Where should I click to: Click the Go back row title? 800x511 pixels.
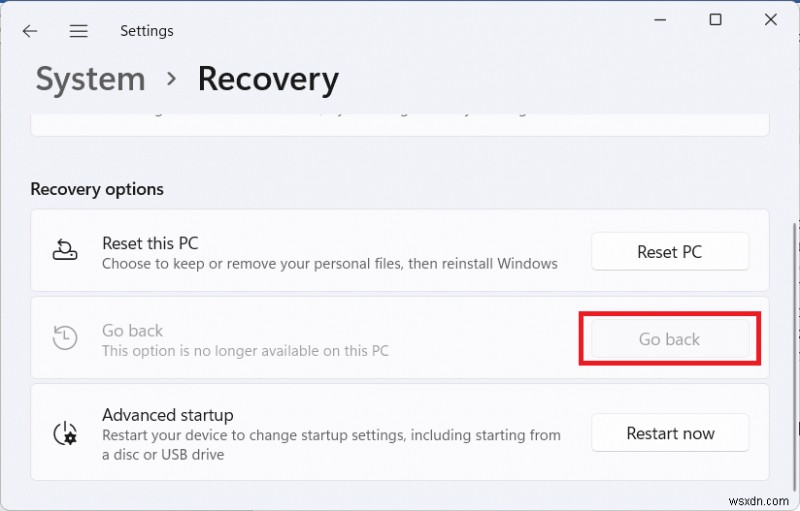[x=132, y=330]
